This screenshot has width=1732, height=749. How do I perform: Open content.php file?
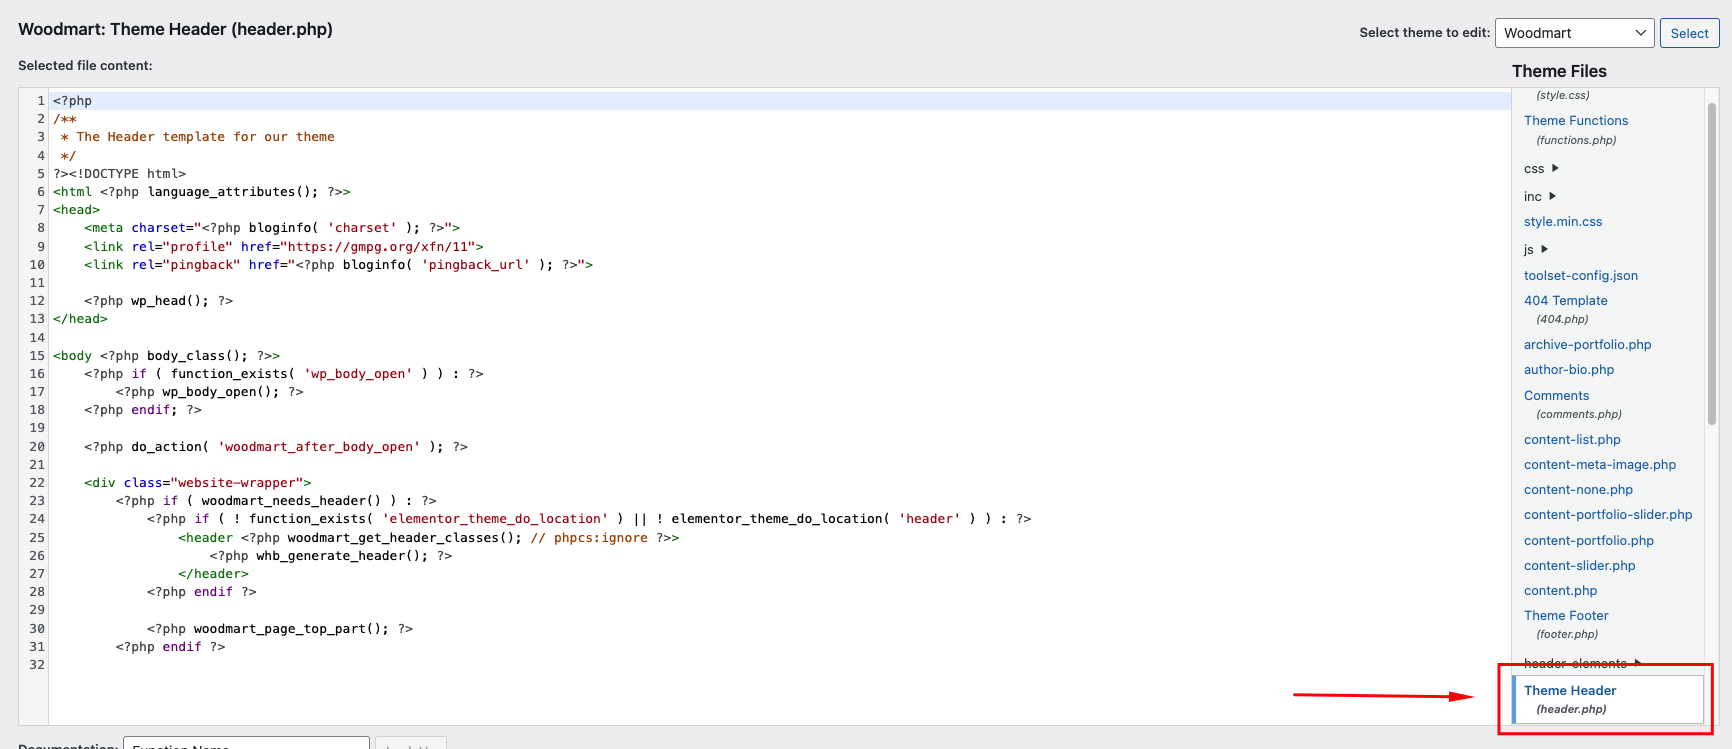[1560, 591]
